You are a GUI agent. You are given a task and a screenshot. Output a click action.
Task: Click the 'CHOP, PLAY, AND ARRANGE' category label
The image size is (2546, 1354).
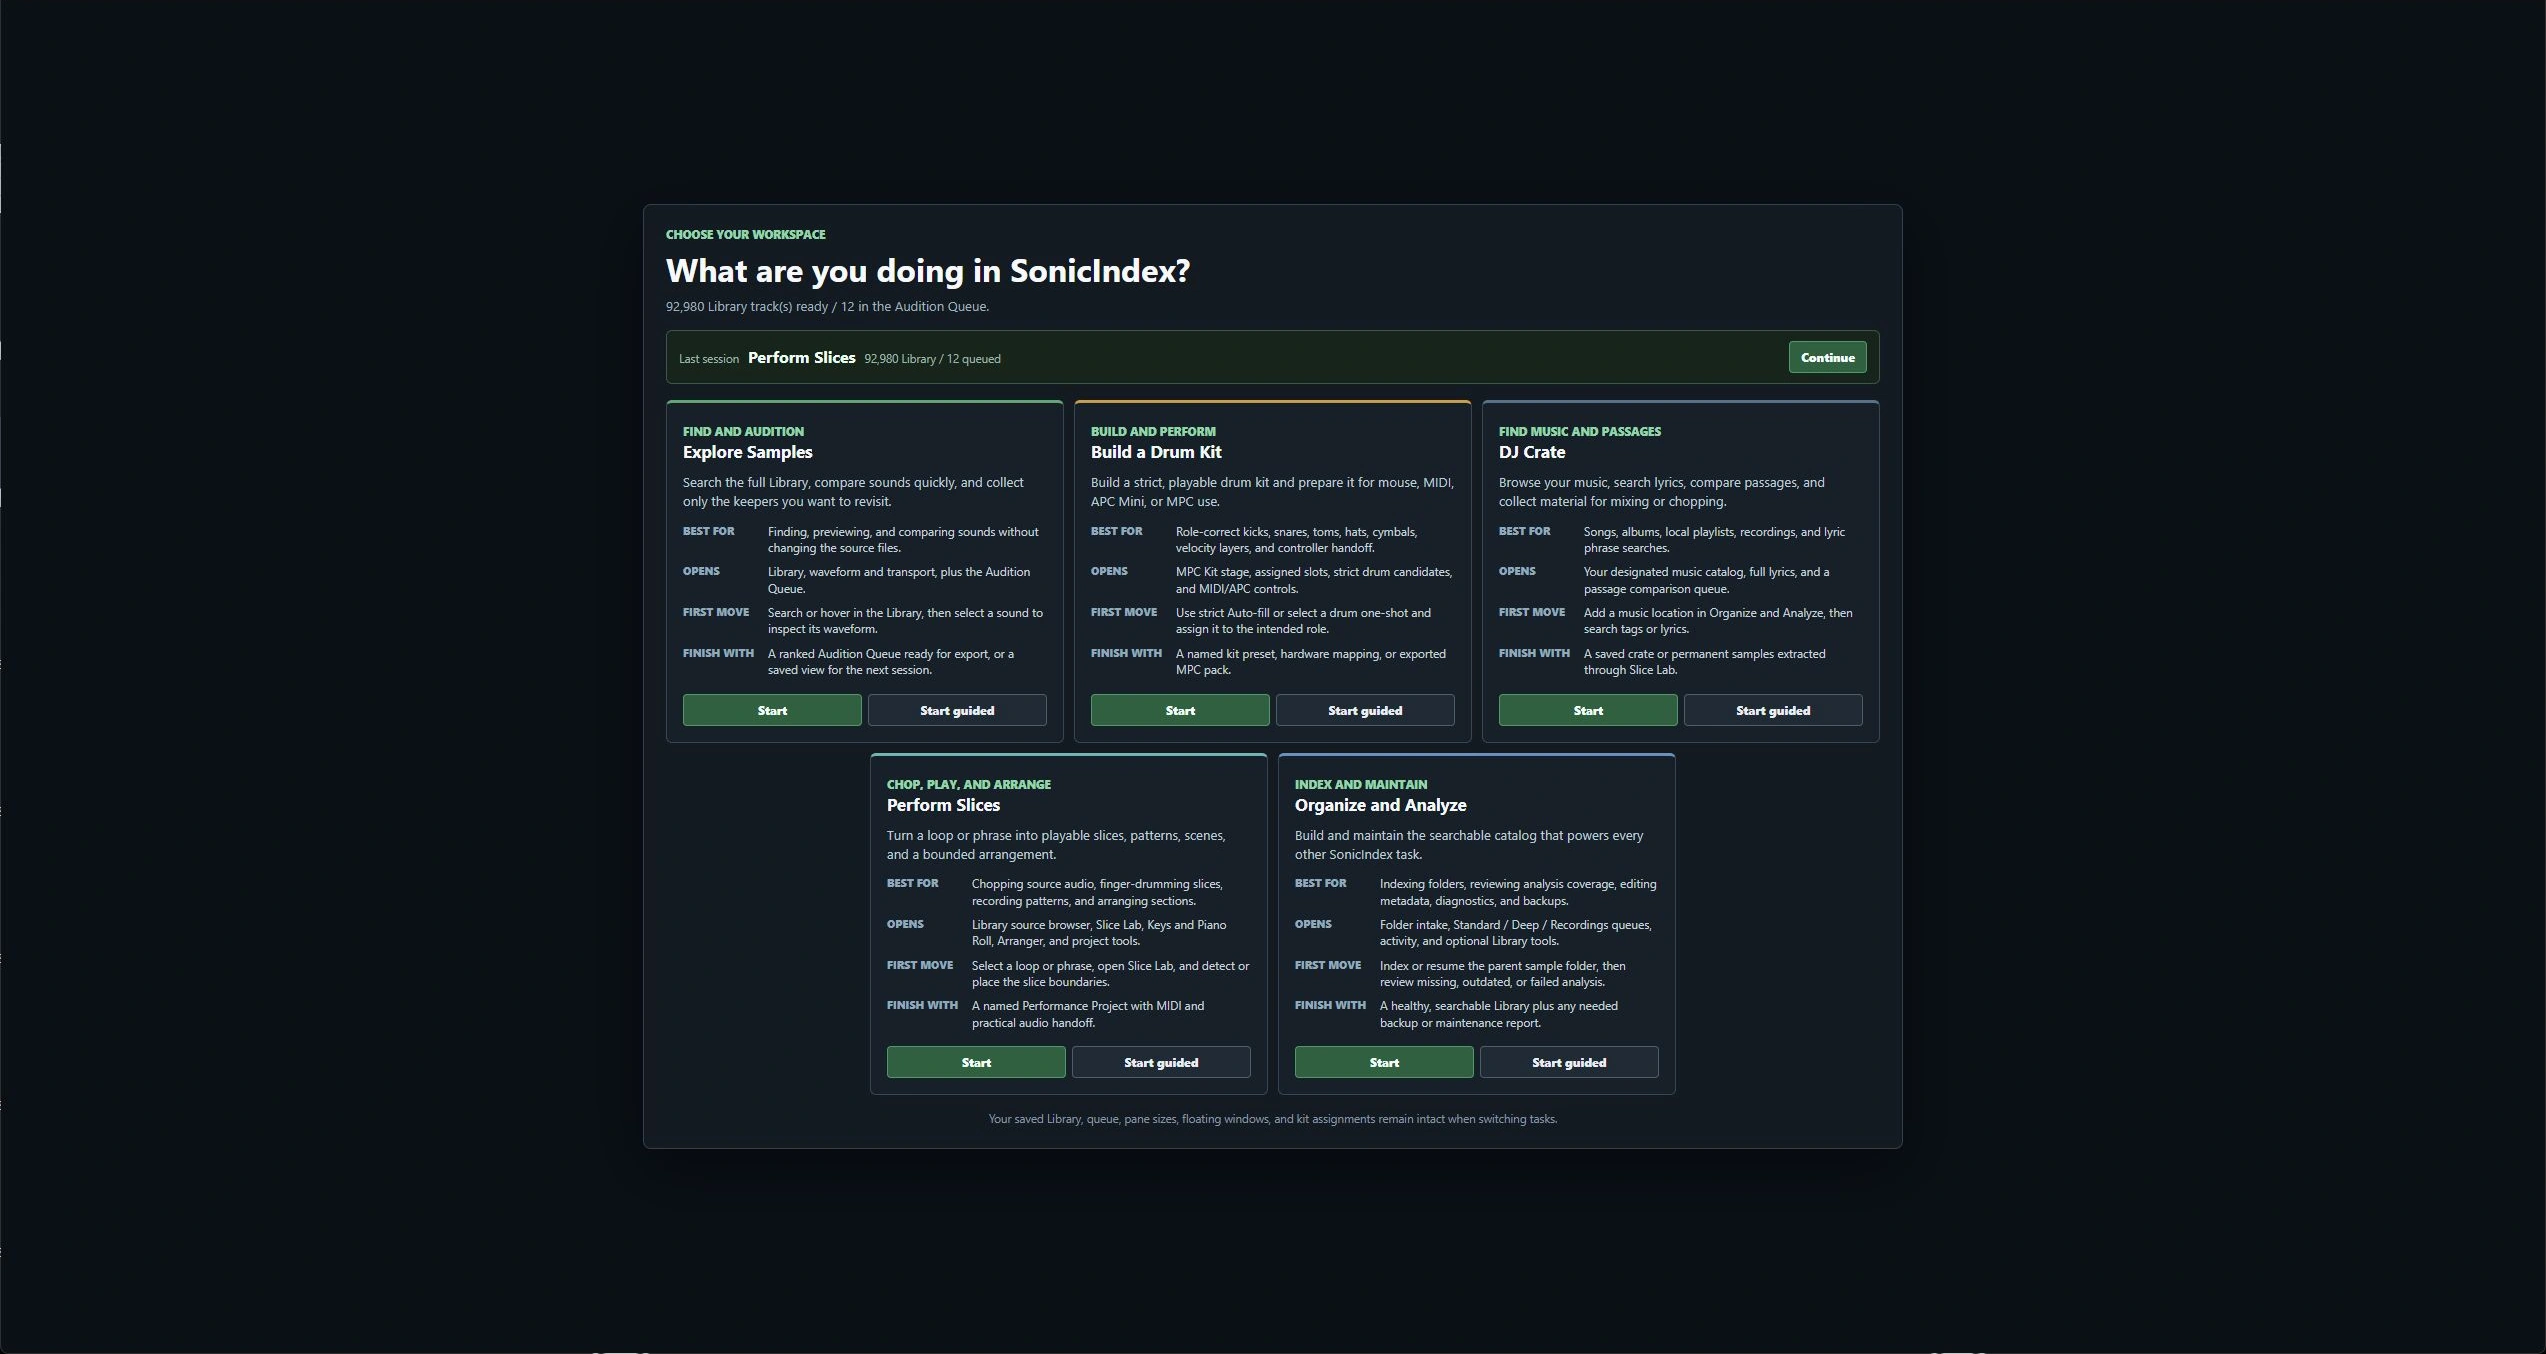click(969, 784)
